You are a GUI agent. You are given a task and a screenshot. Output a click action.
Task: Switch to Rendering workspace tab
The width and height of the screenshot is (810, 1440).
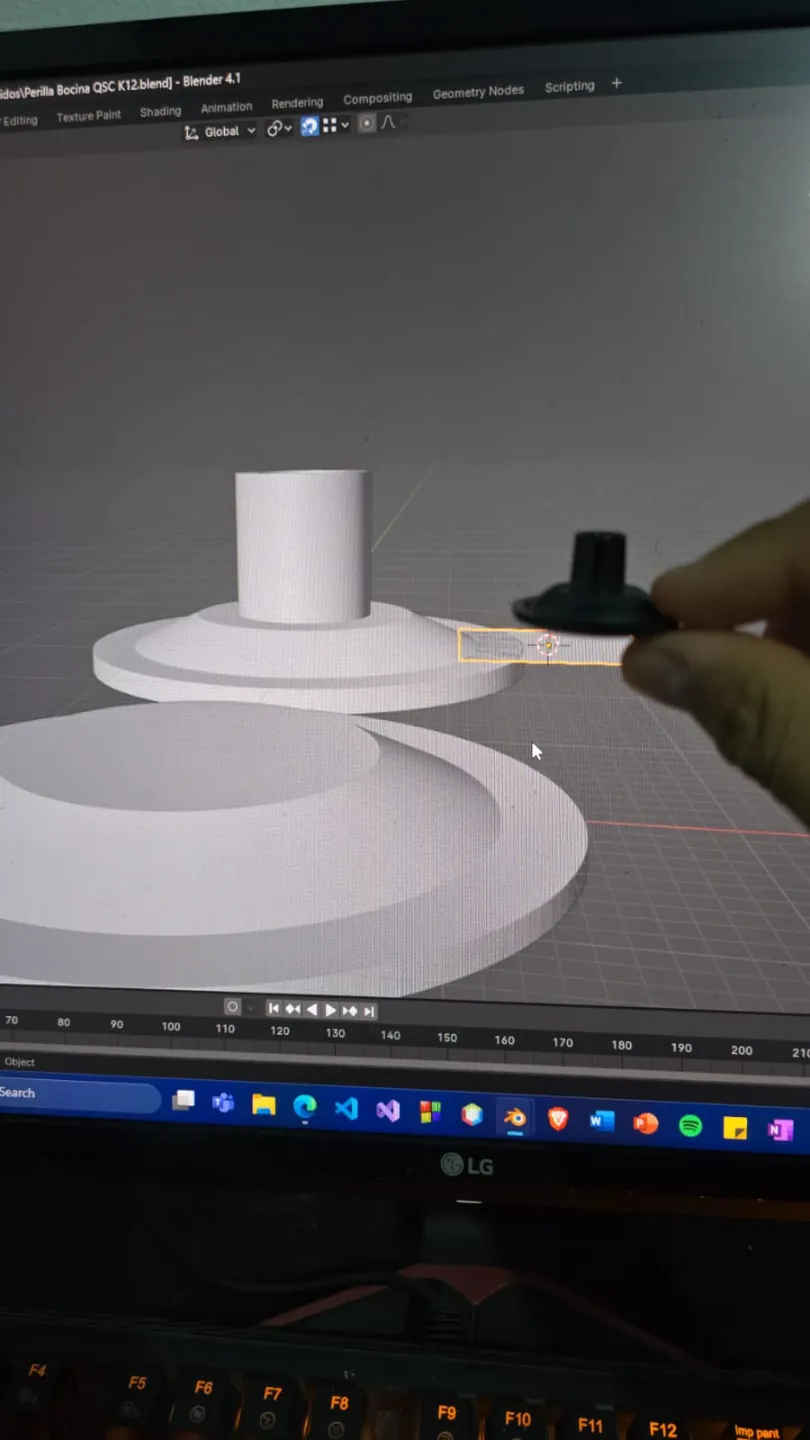tap(297, 103)
